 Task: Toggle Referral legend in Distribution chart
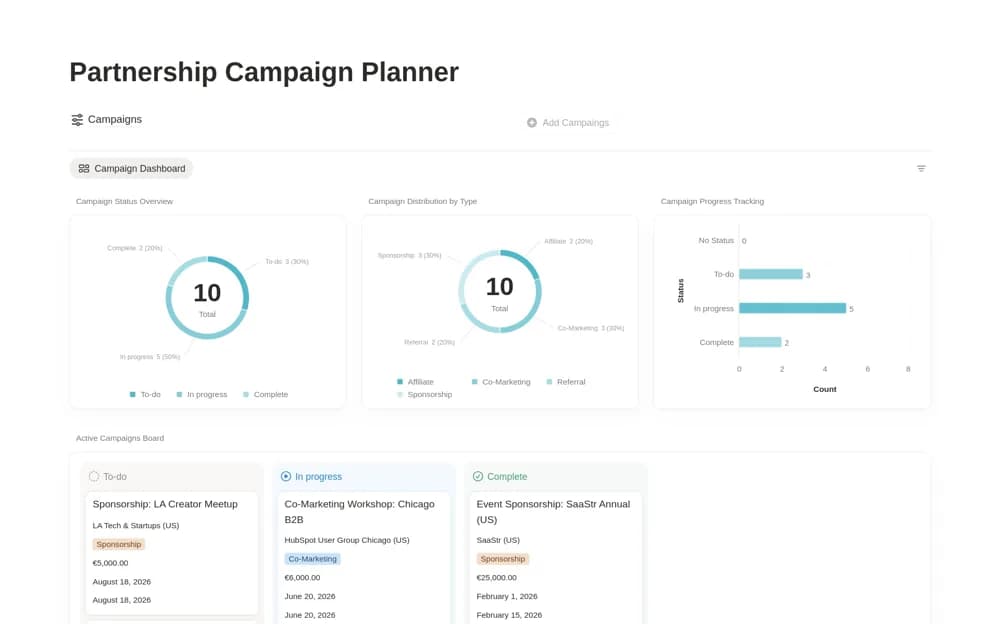(x=566, y=382)
